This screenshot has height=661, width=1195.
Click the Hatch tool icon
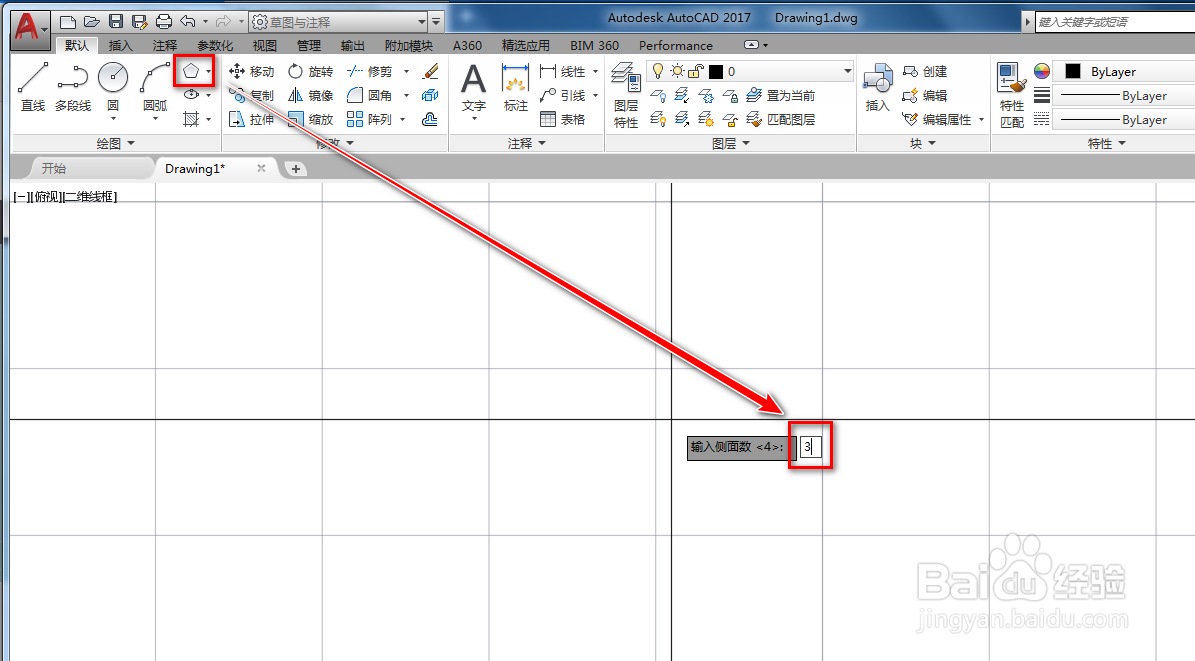(191, 119)
